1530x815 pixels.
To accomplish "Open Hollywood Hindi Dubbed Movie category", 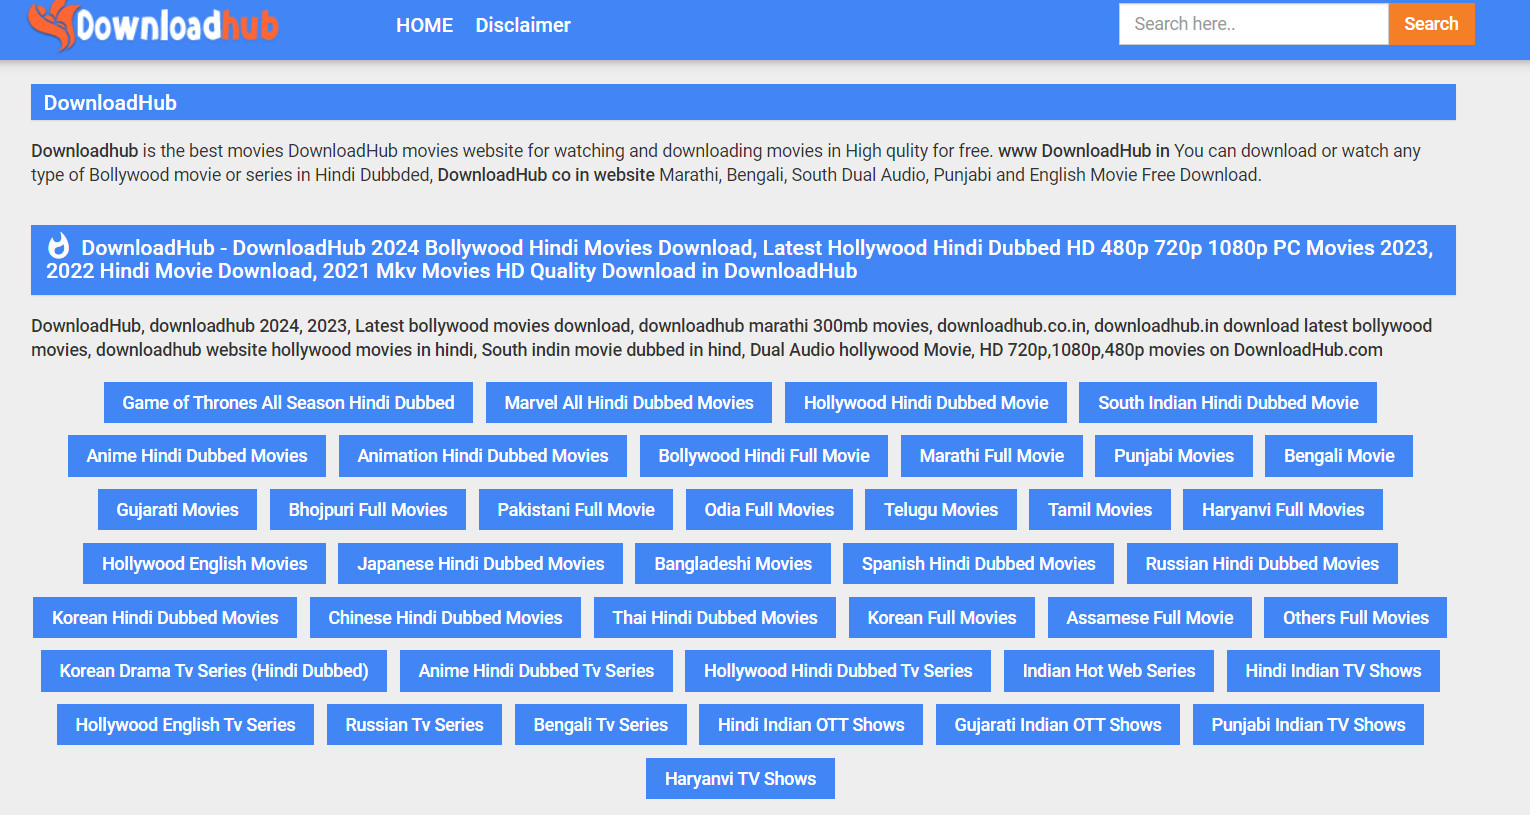I will click(926, 402).
